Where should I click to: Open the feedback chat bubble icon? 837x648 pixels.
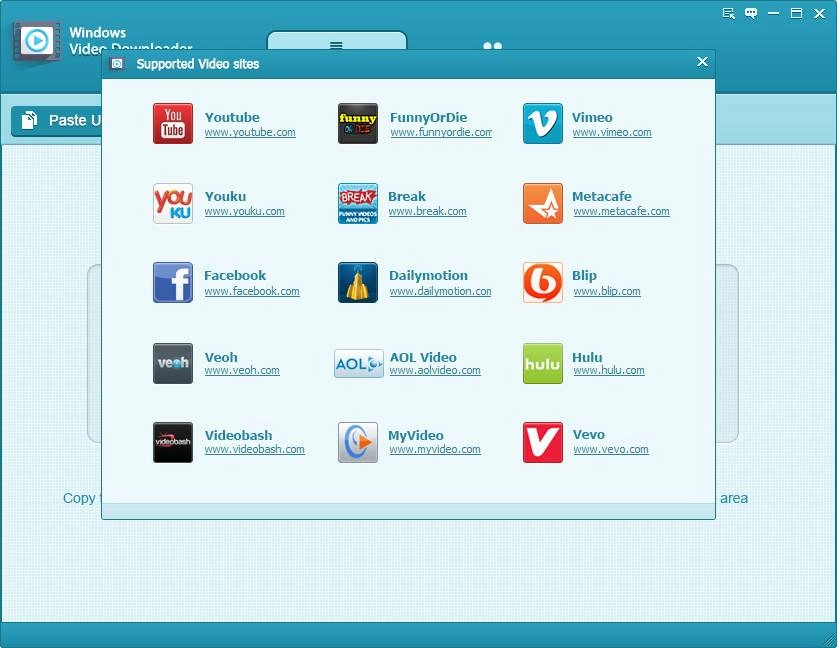coord(751,13)
